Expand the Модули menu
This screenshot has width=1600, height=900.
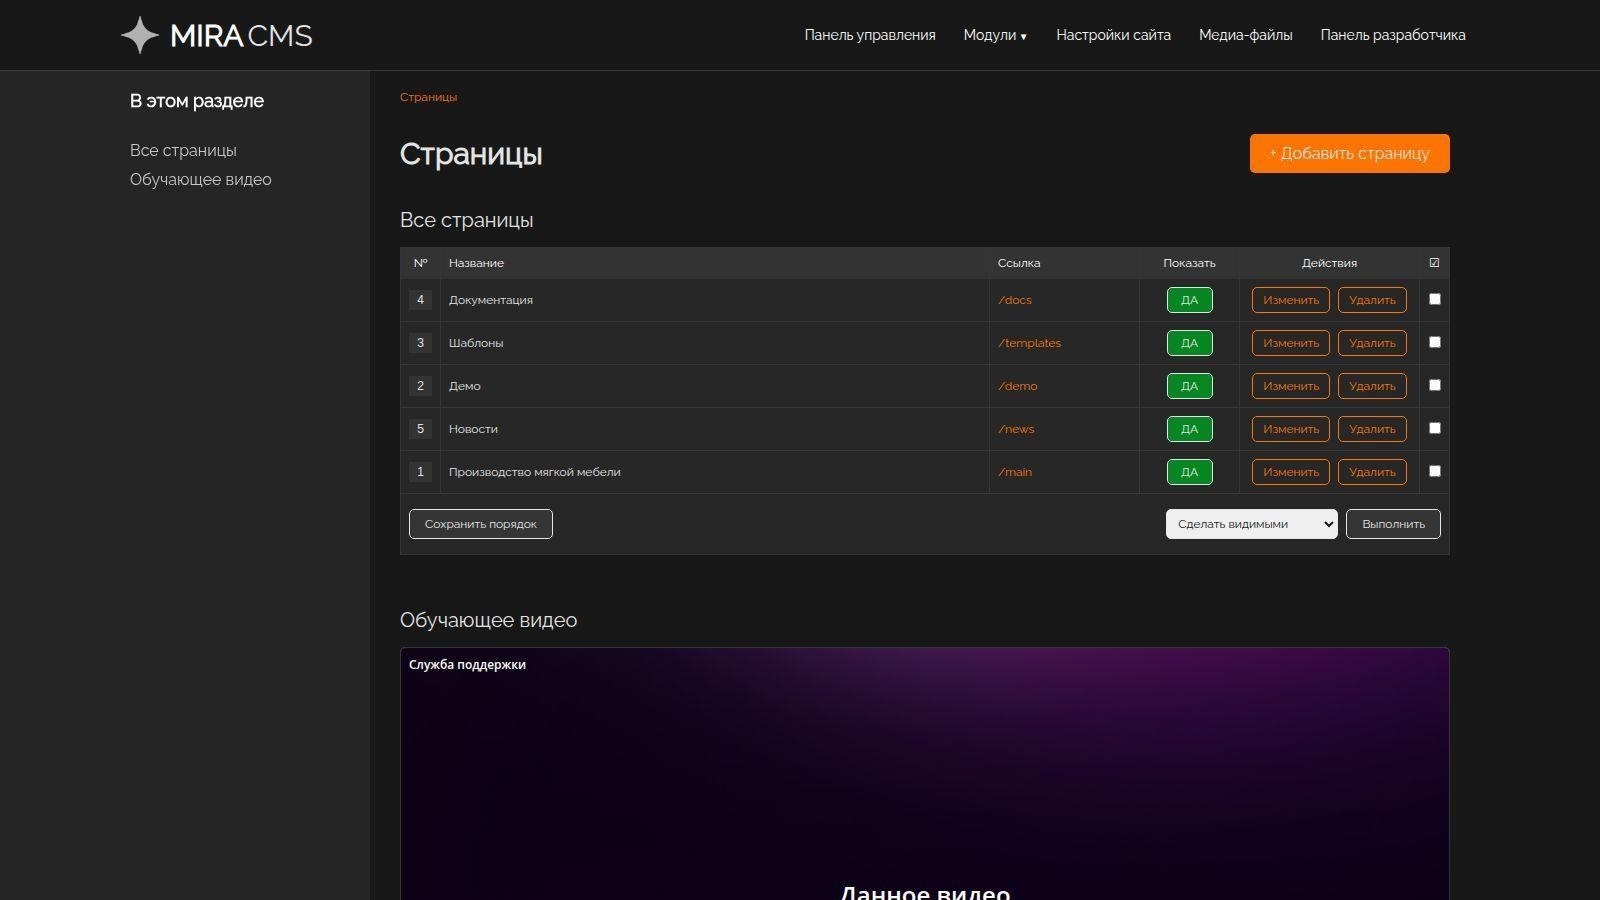click(995, 35)
